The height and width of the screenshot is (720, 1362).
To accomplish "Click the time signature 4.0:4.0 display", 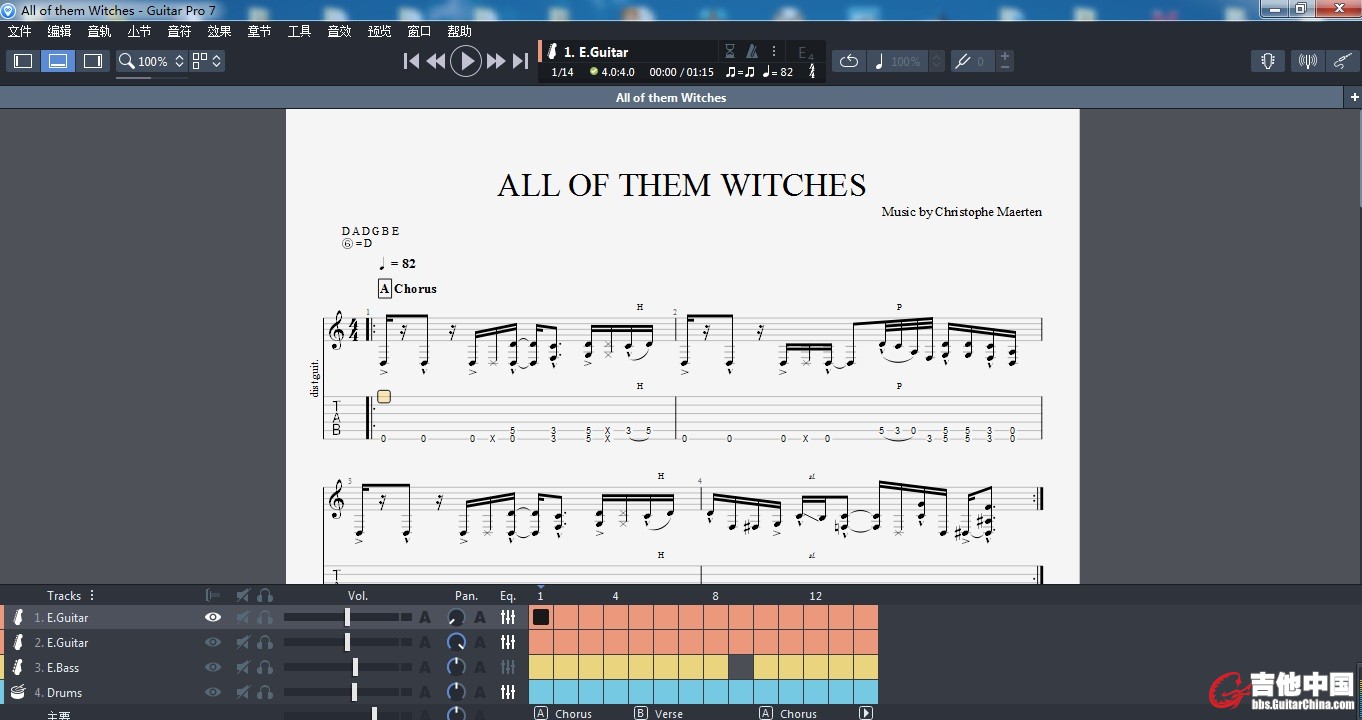I will [612, 72].
